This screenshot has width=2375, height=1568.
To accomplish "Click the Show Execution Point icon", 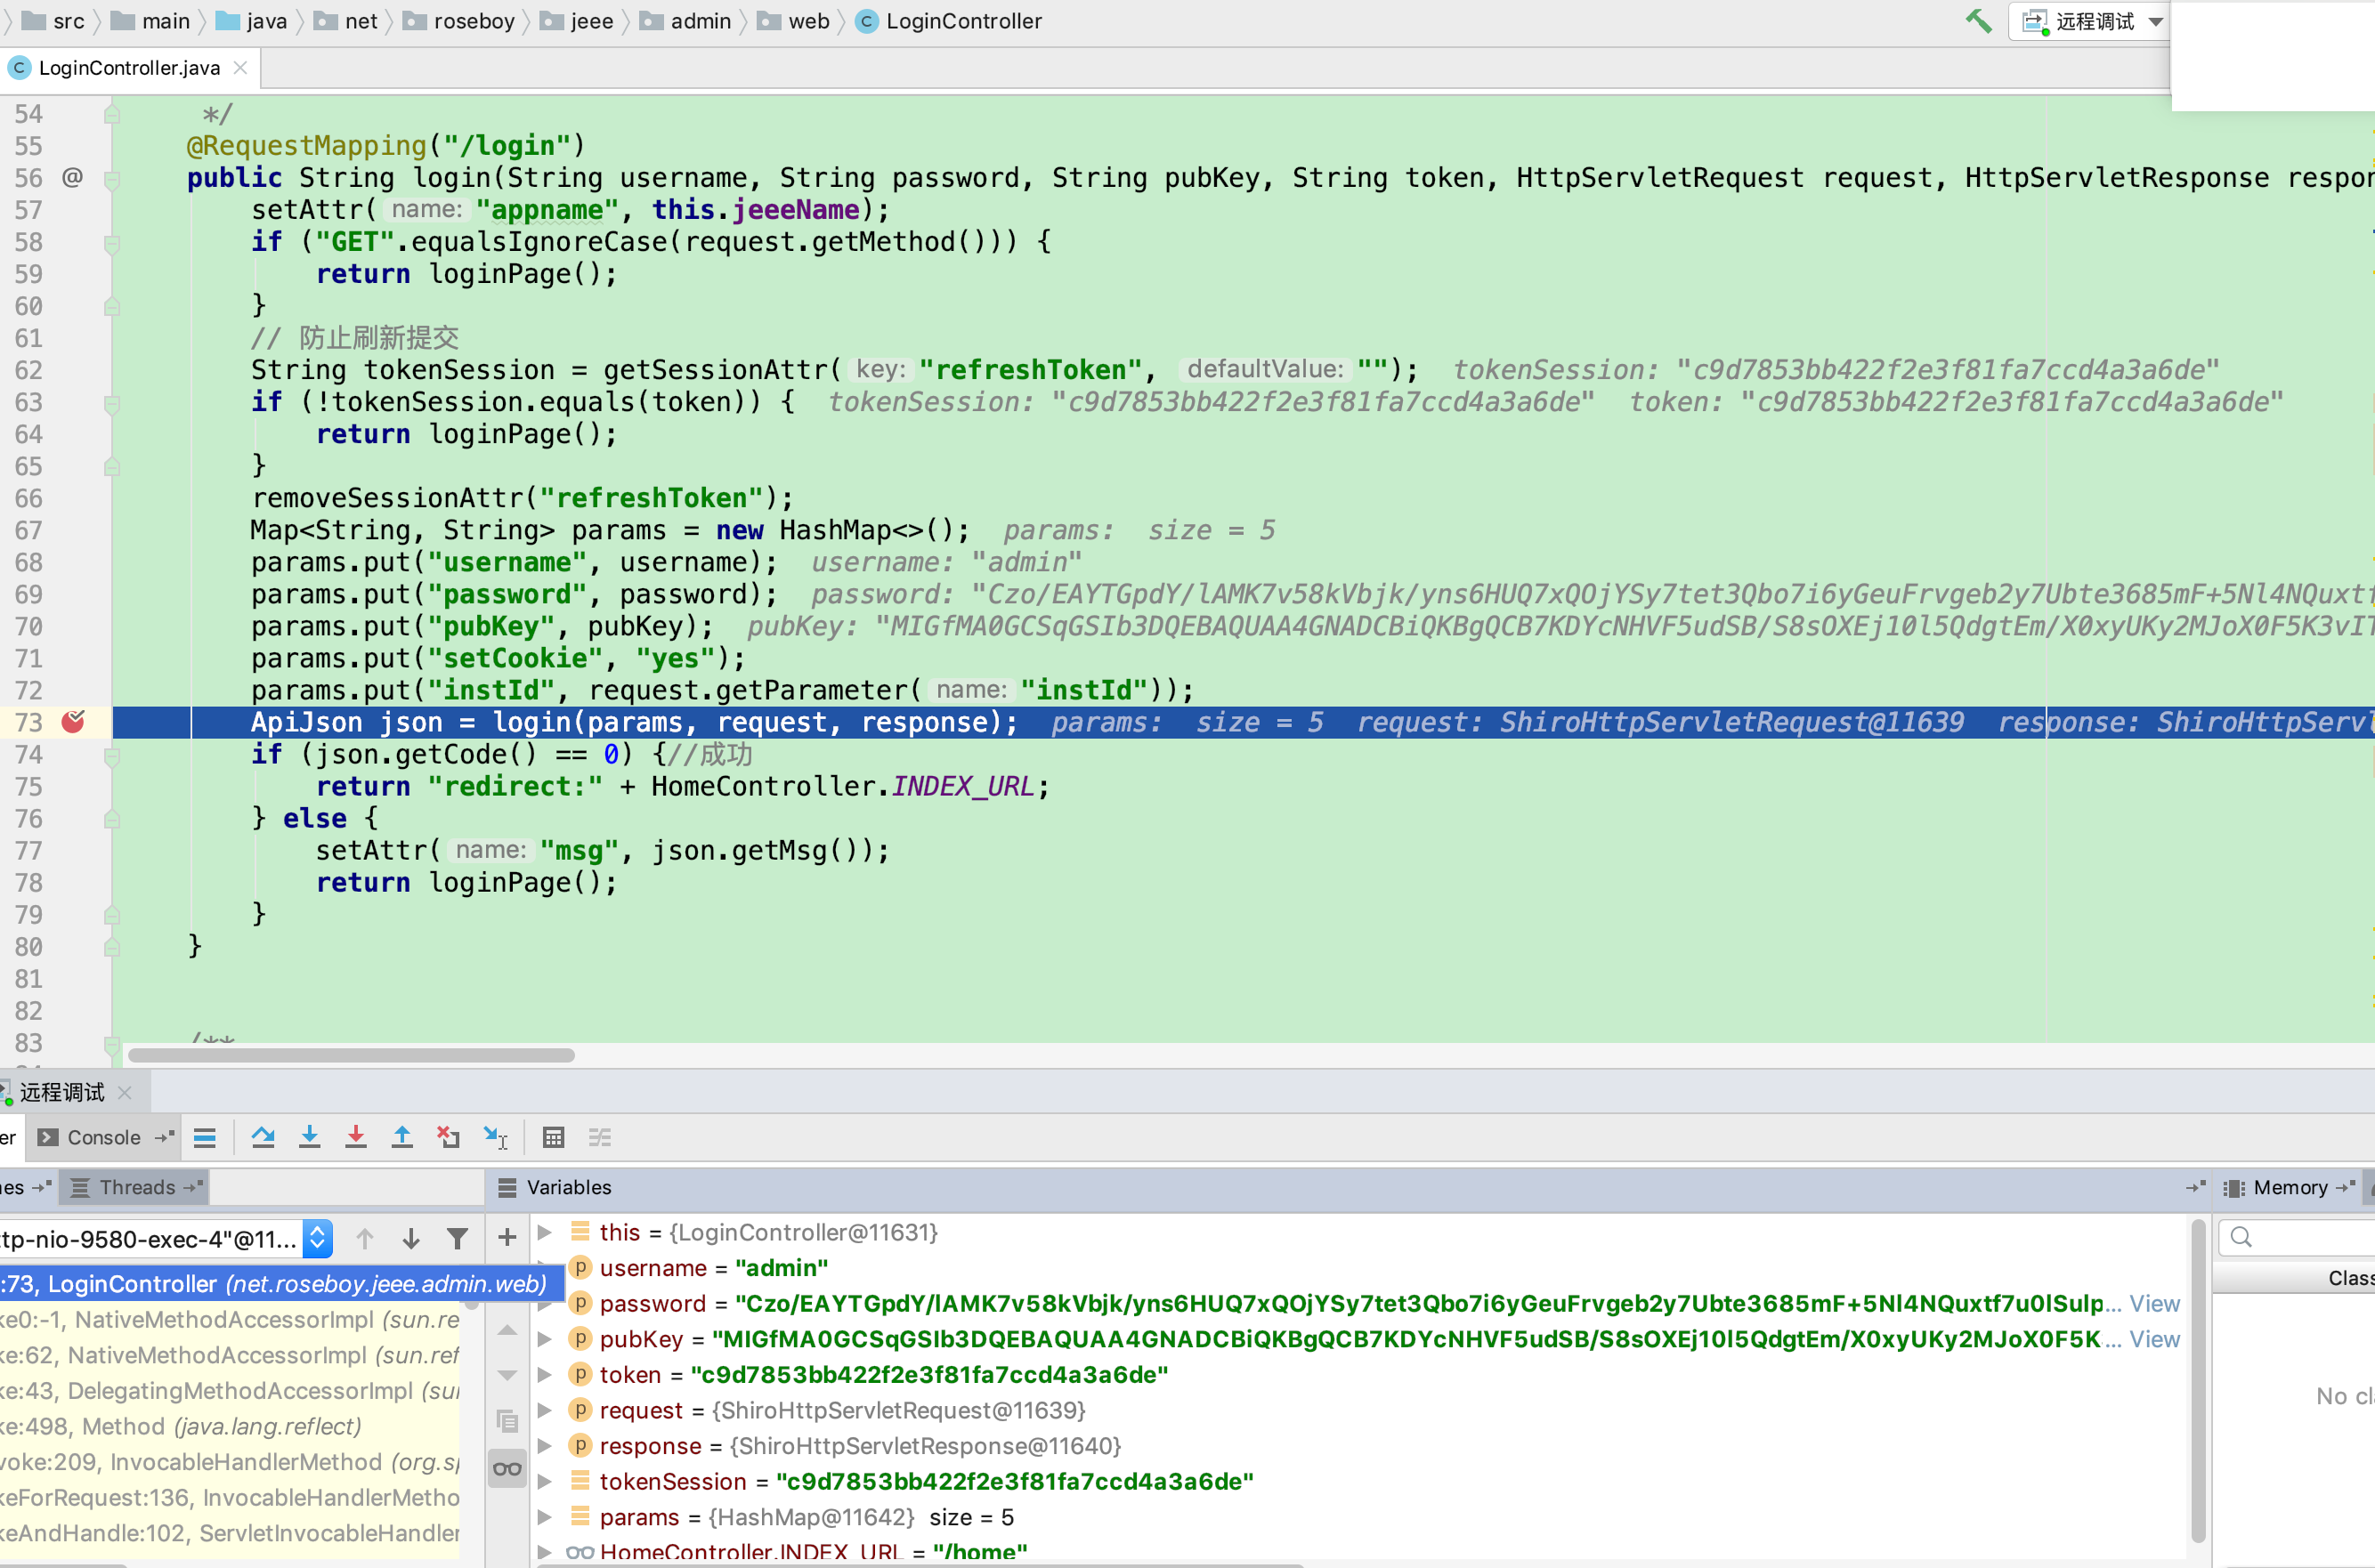I will pos(205,1138).
